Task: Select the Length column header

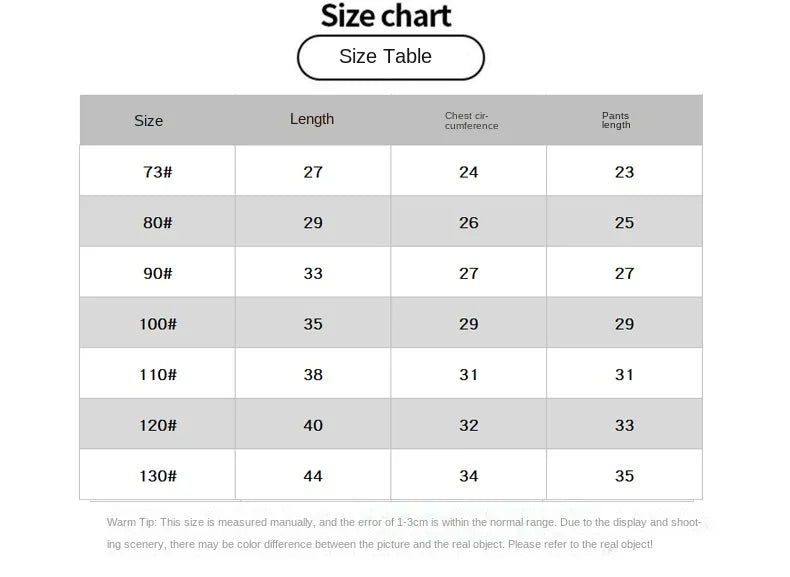Action: pos(312,119)
